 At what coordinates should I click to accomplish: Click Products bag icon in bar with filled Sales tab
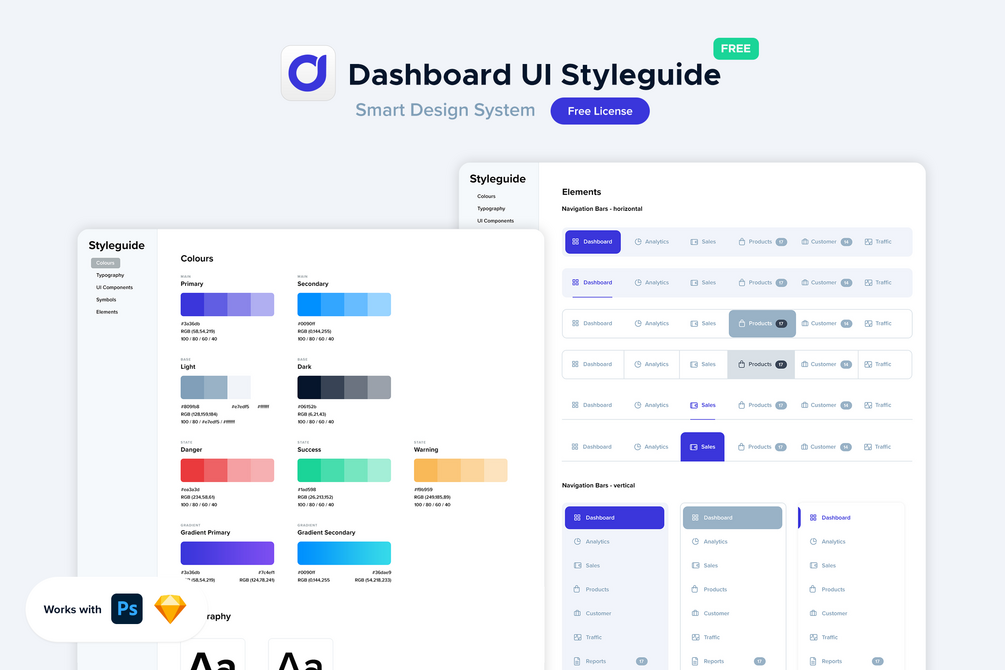point(741,447)
